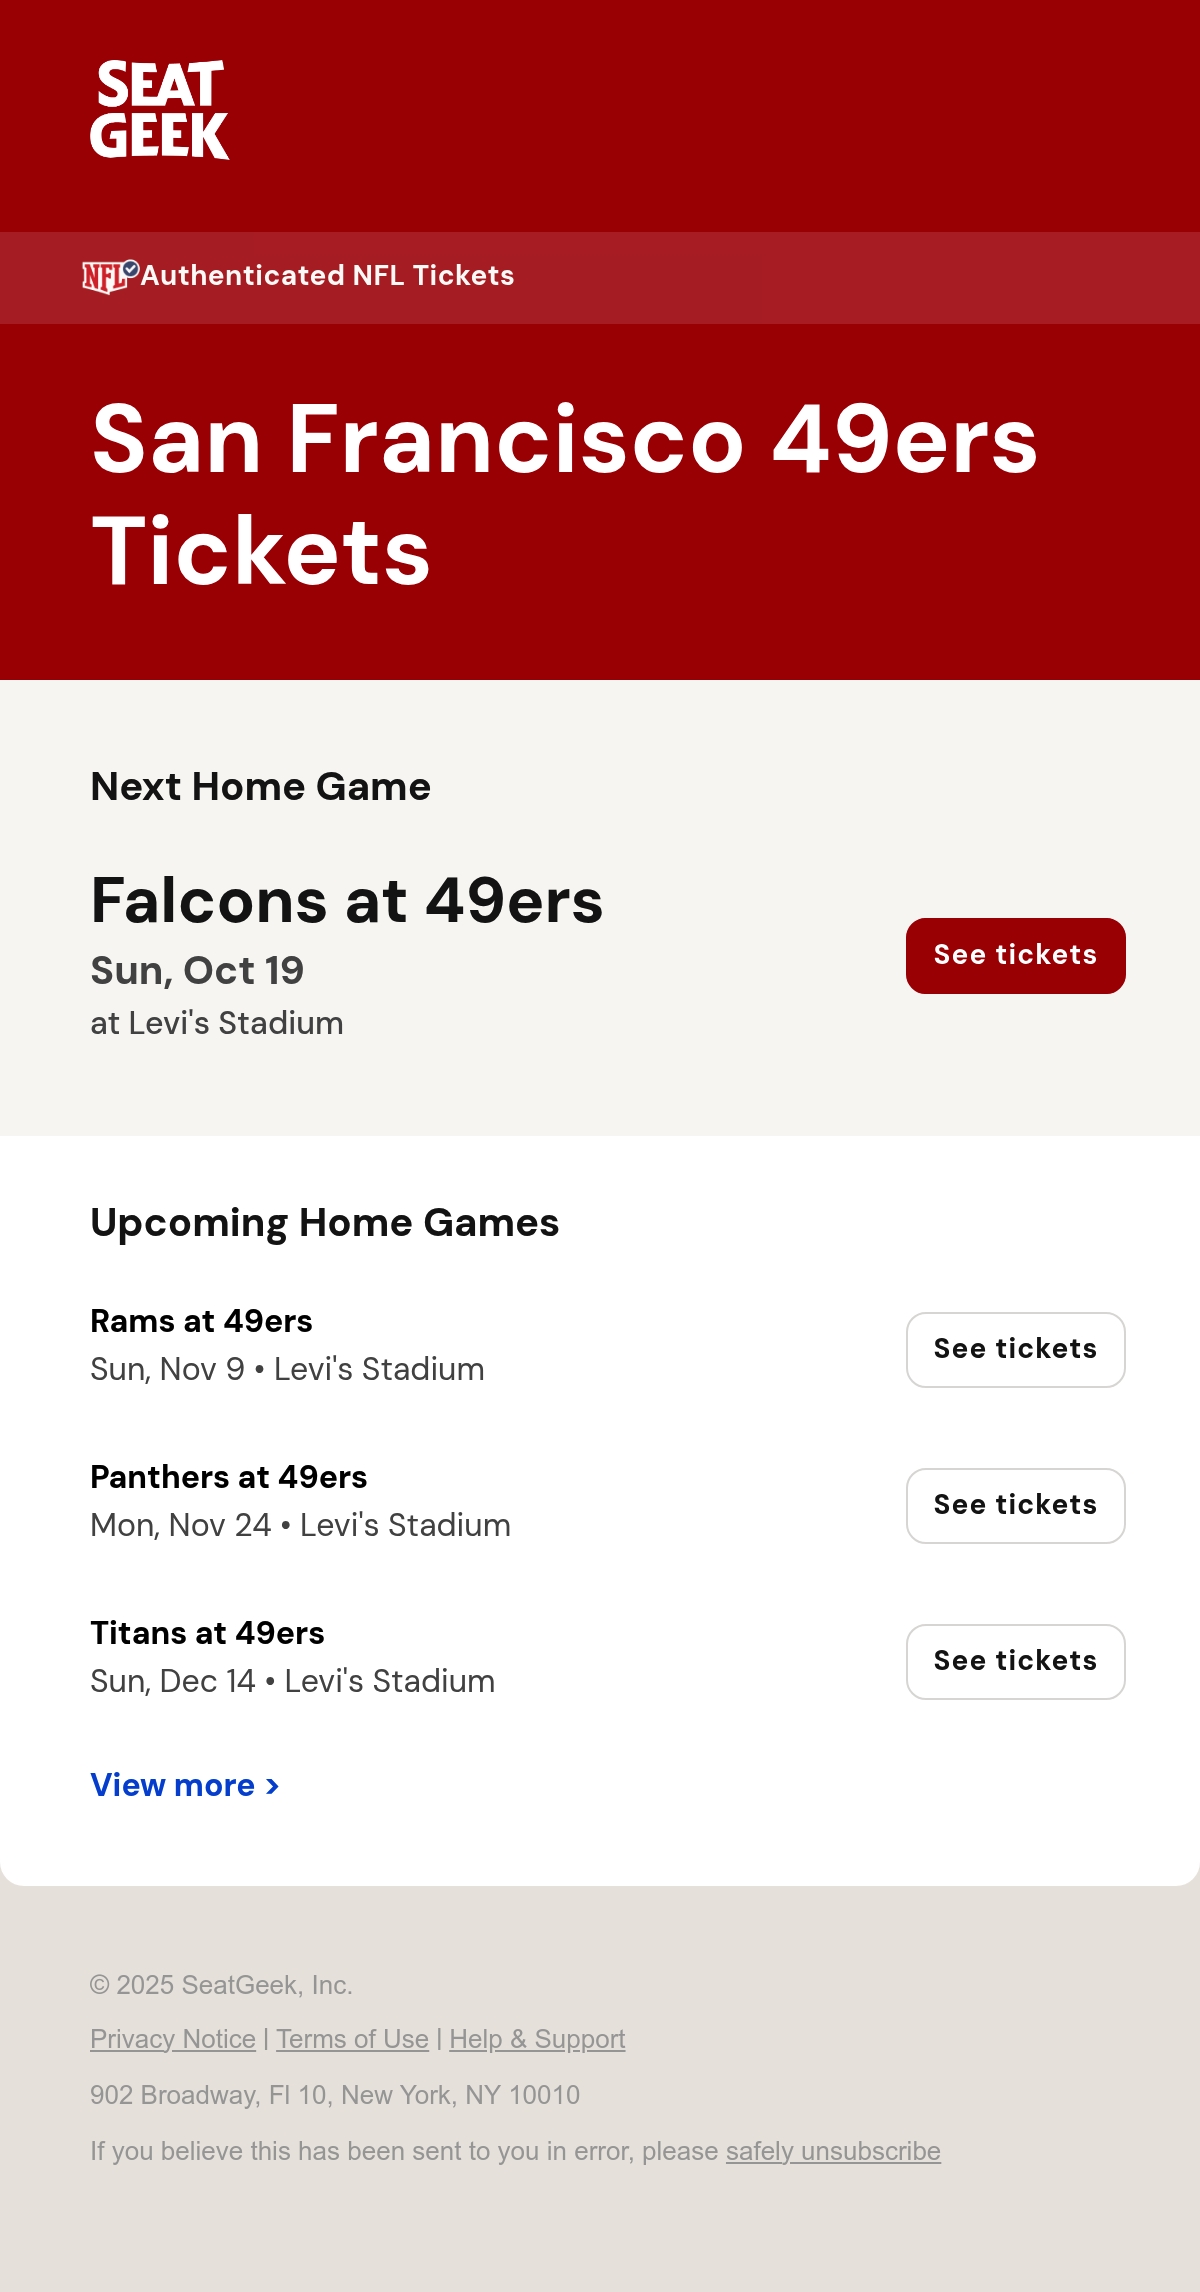See tickets for Falcons at 49ers
The image size is (1200, 2292).
coord(1015,956)
